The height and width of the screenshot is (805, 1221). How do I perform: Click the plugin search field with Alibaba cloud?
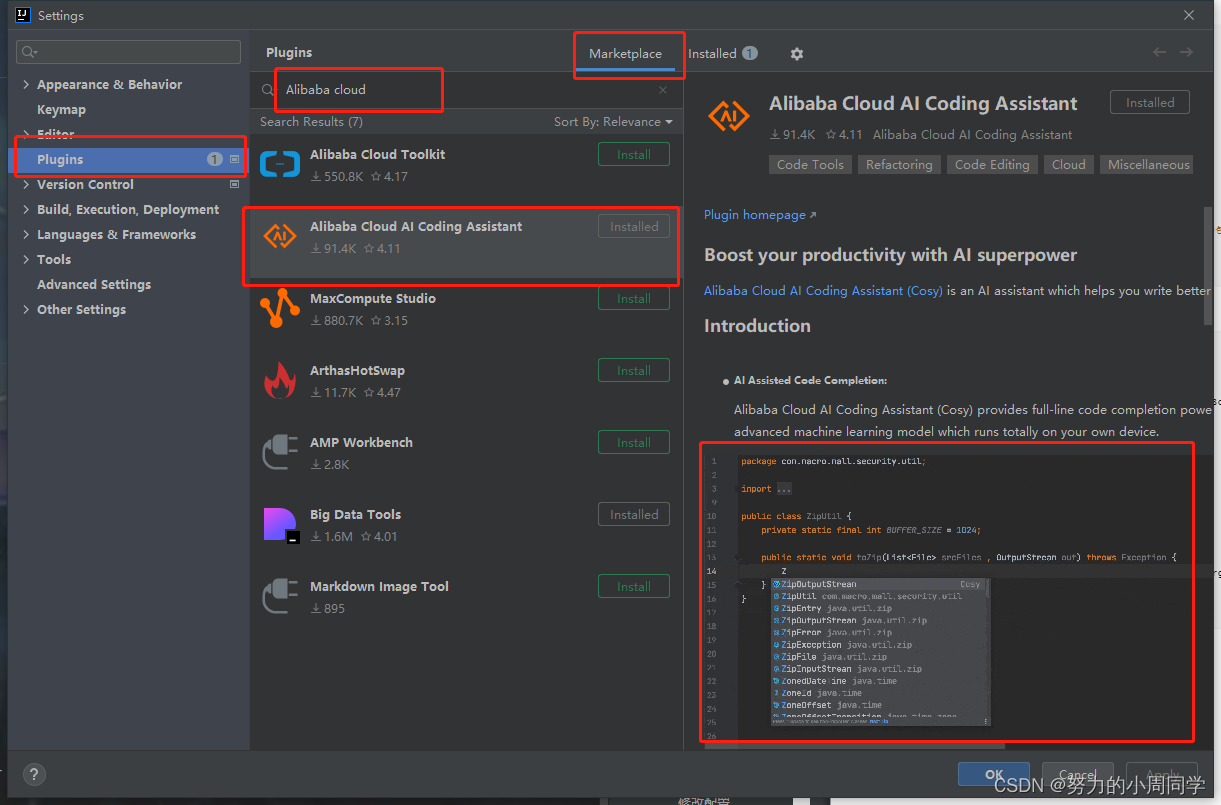pos(466,90)
